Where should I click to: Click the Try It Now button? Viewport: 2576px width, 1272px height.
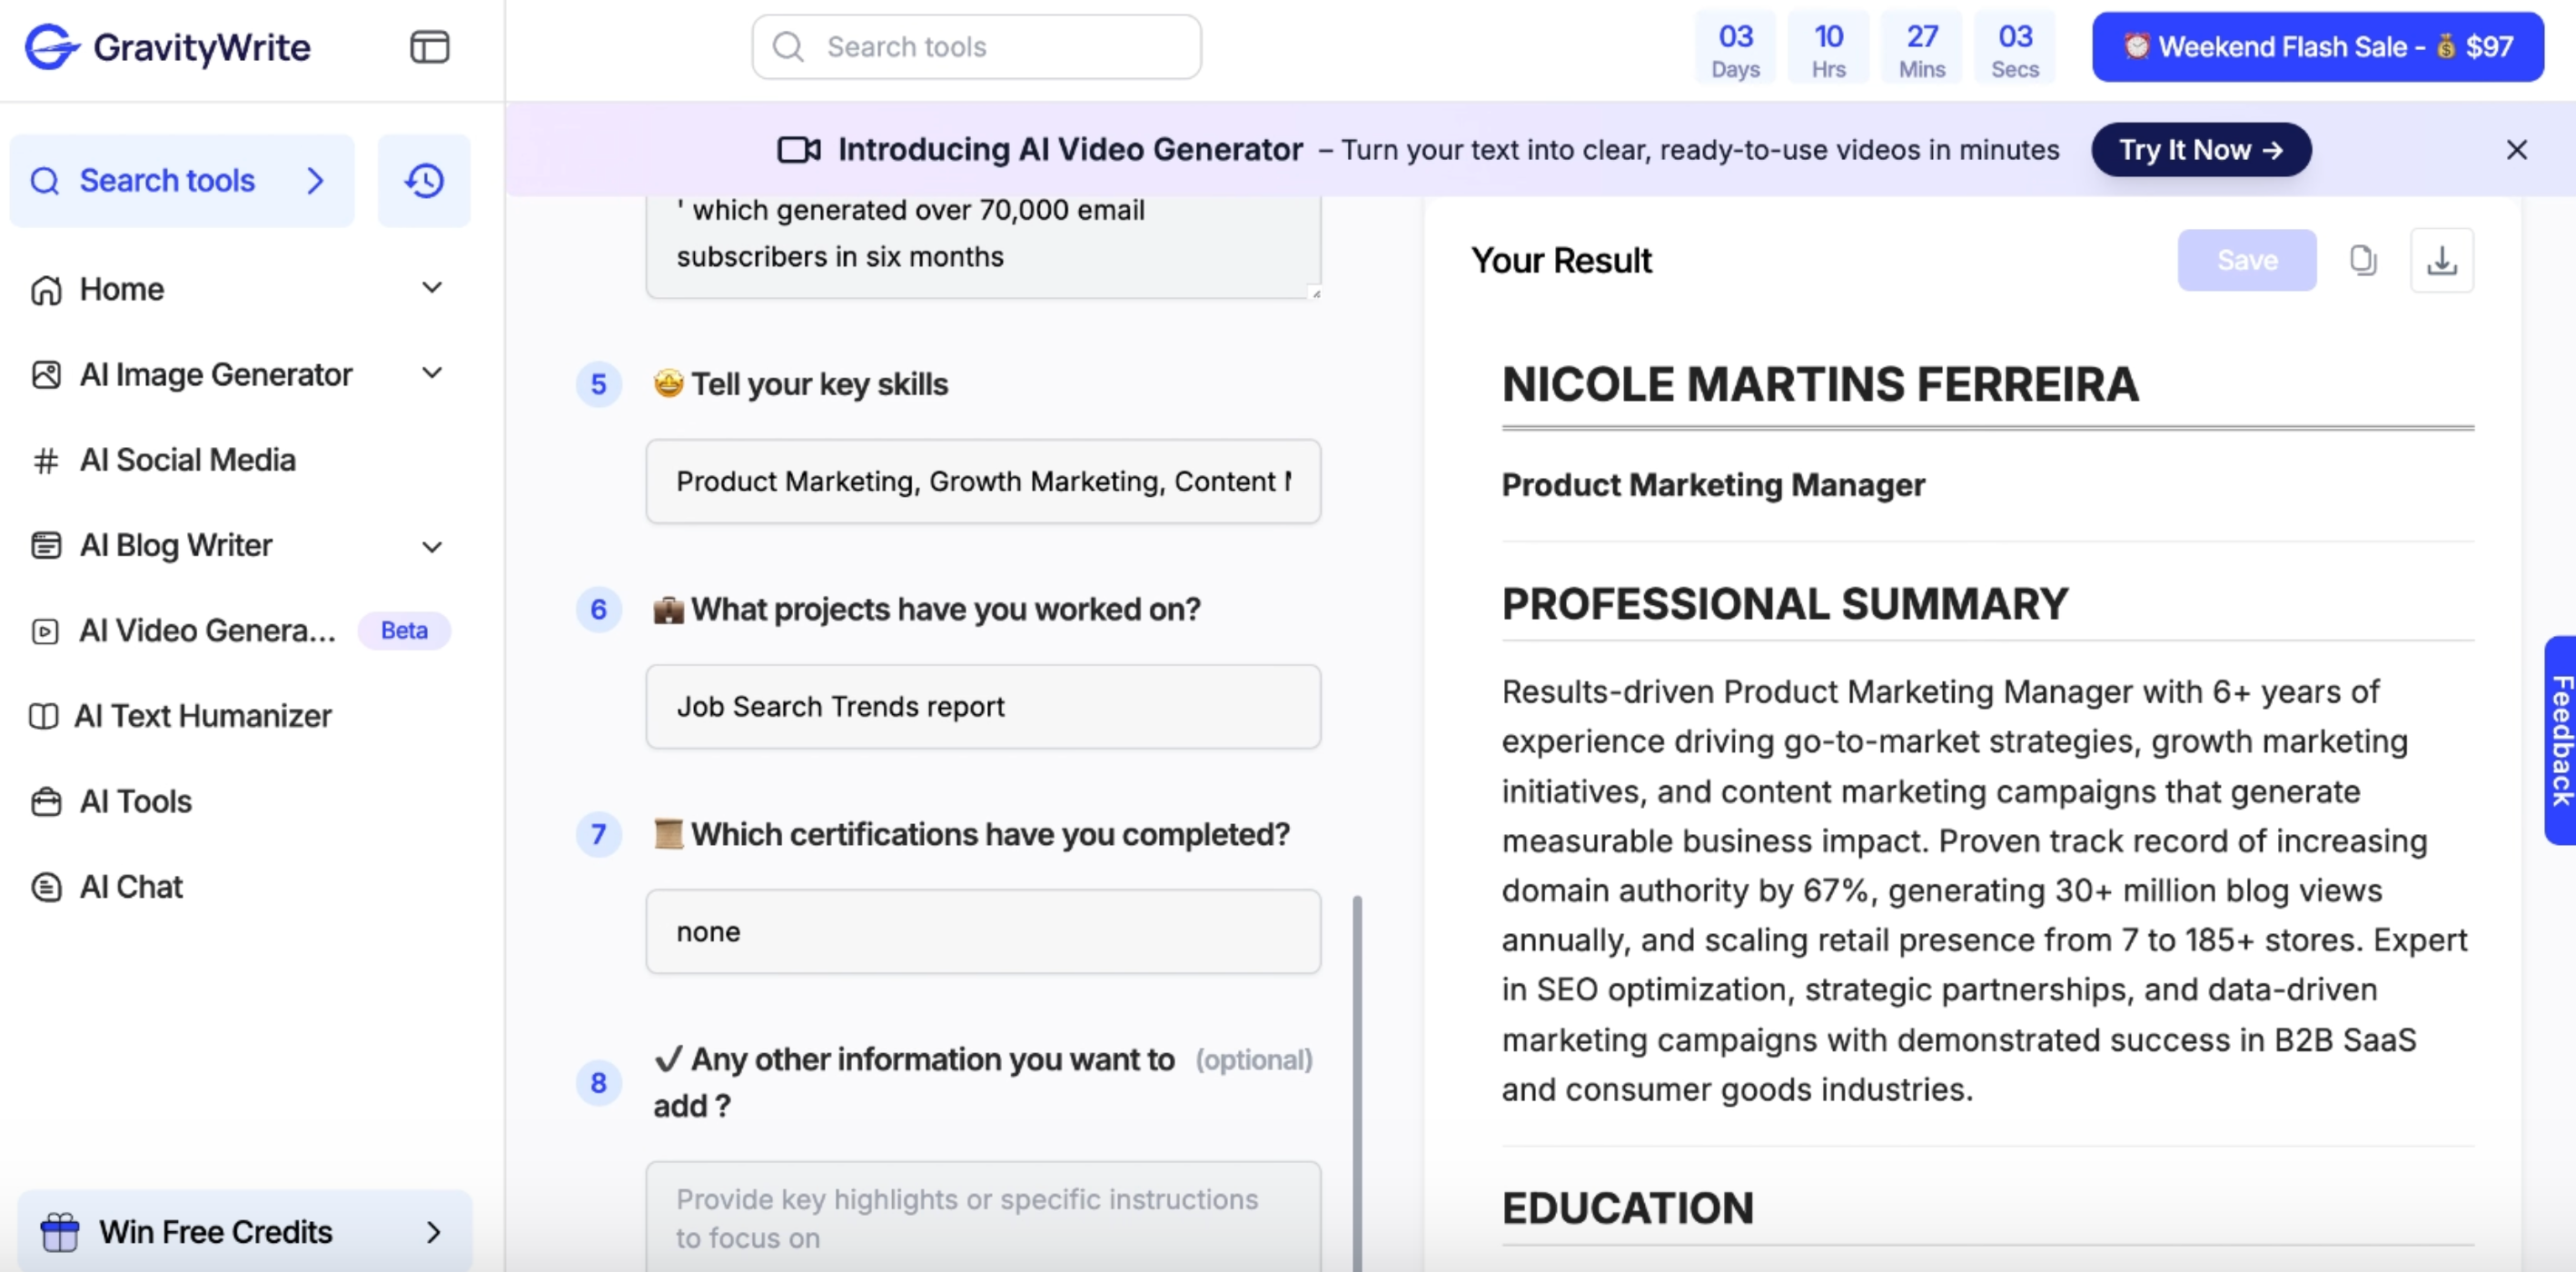(x=2200, y=150)
